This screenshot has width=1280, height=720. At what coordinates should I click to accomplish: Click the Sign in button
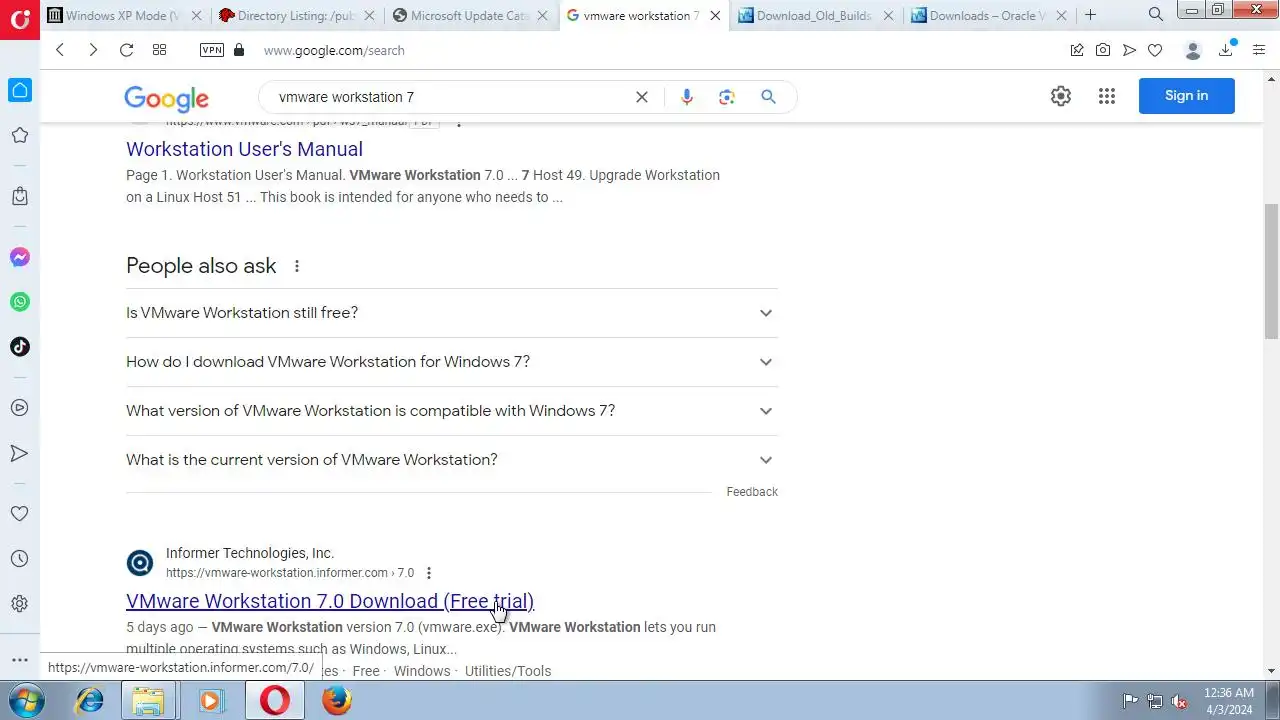pos(1186,96)
